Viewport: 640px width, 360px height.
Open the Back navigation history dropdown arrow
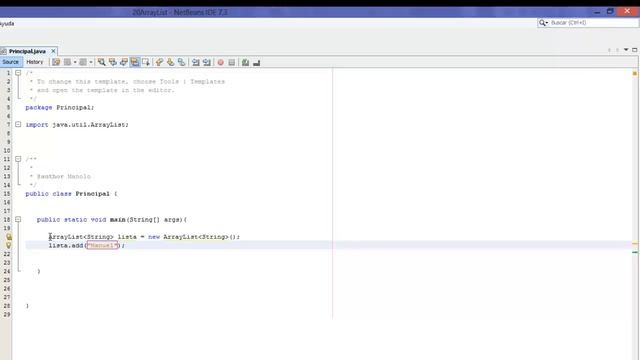(75, 62)
